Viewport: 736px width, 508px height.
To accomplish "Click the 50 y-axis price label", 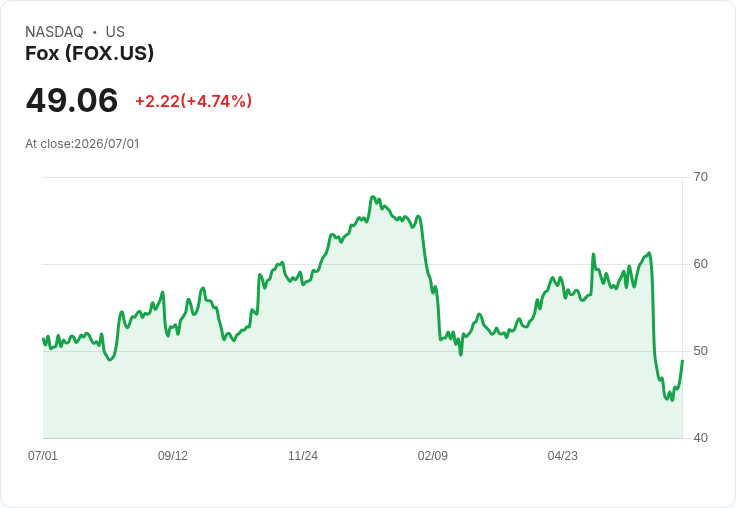I will tap(700, 351).
